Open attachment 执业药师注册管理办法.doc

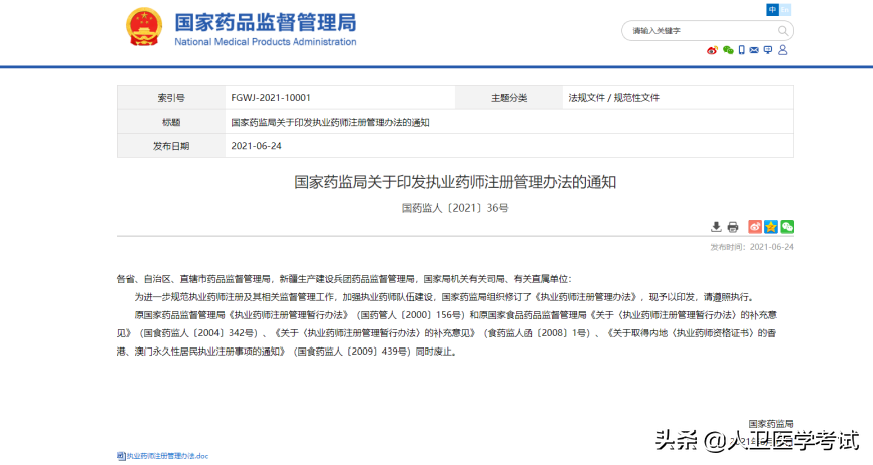167,456
